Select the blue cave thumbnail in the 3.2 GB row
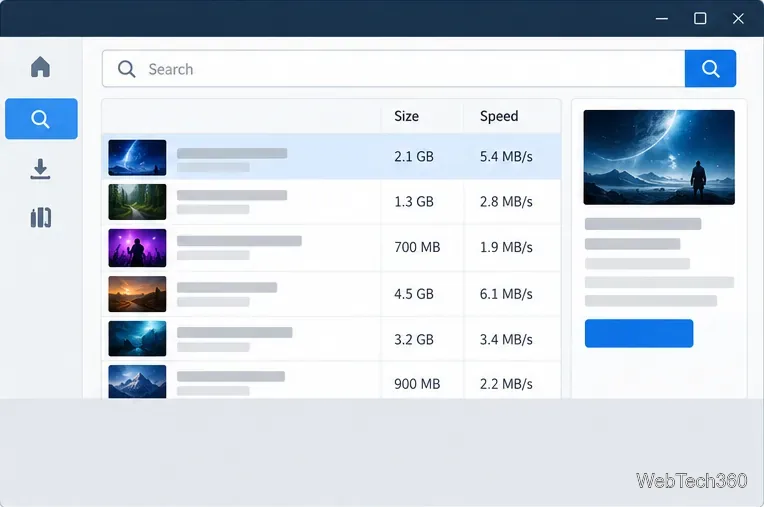 137,338
